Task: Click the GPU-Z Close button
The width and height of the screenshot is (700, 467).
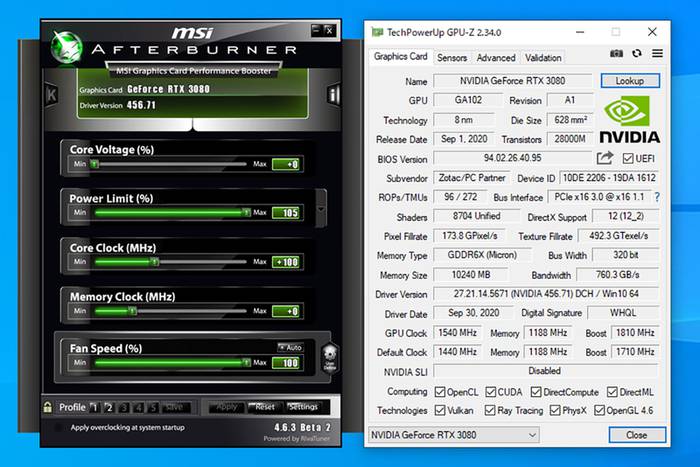Action: click(637, 435)
